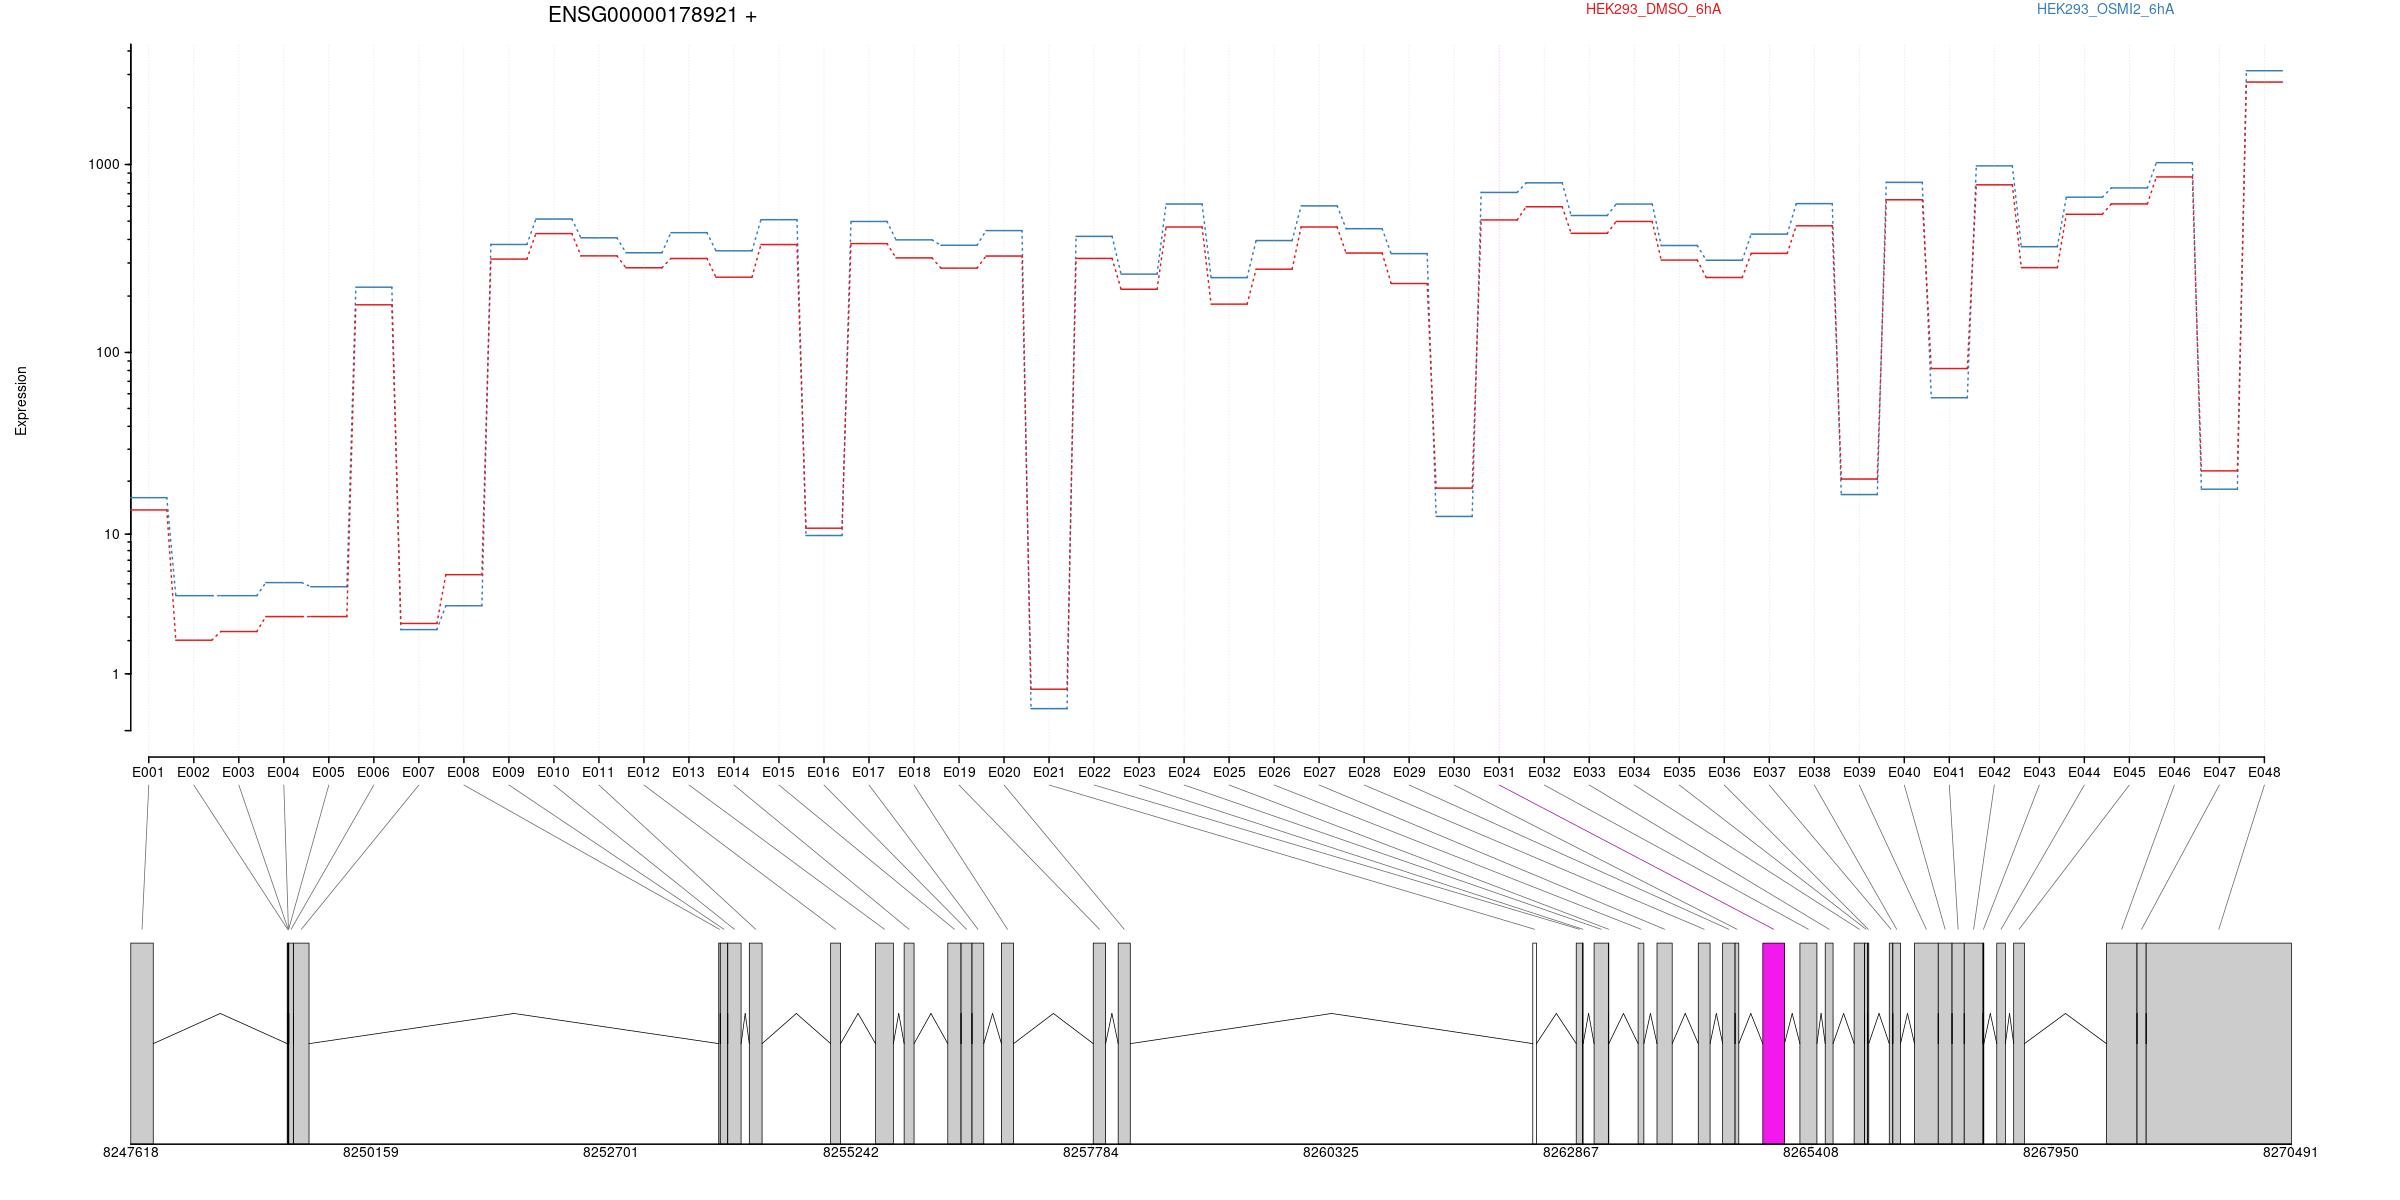Select the HEK293_DMSO_6hA legend label
The image size is (2400, 1200).
coord(1653,9)
